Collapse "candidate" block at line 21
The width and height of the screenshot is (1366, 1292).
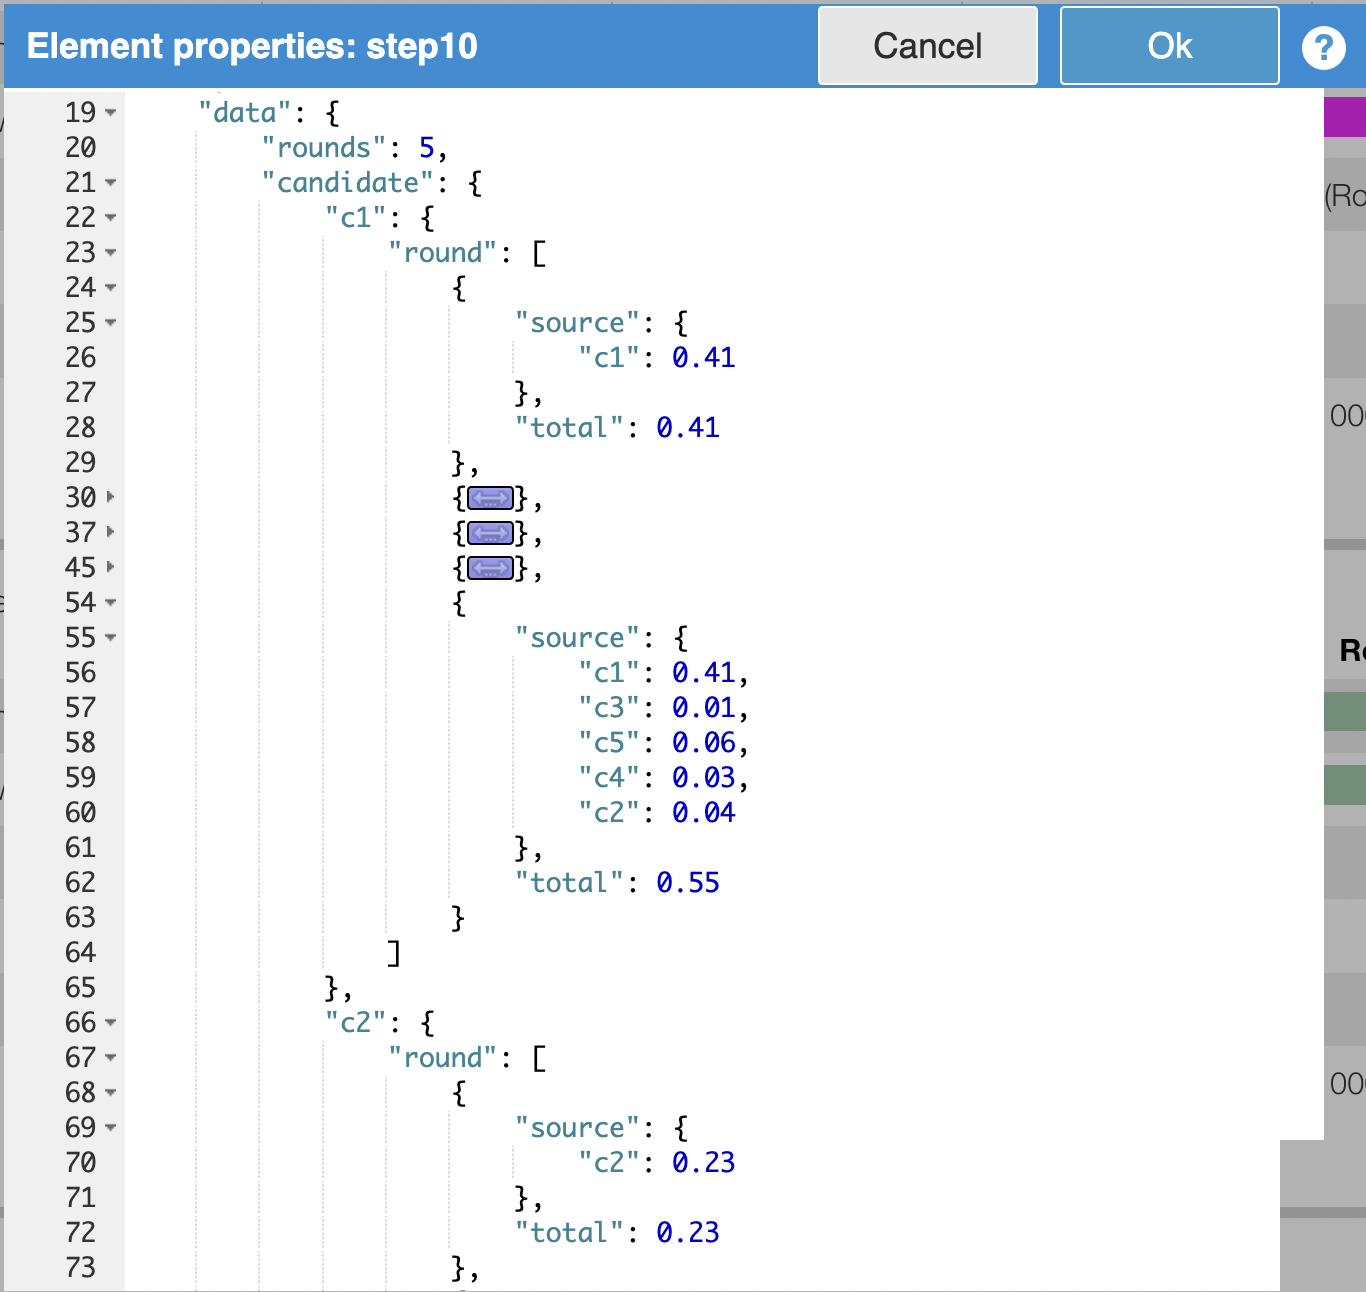coord(111,183)
